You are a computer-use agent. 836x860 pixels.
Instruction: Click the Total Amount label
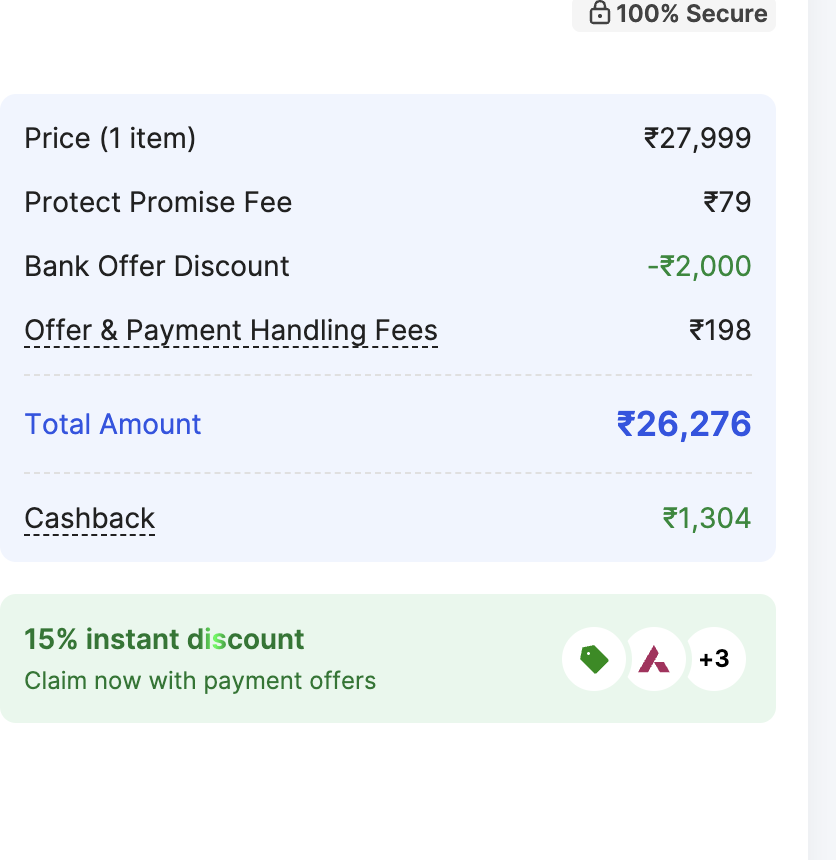113,424
